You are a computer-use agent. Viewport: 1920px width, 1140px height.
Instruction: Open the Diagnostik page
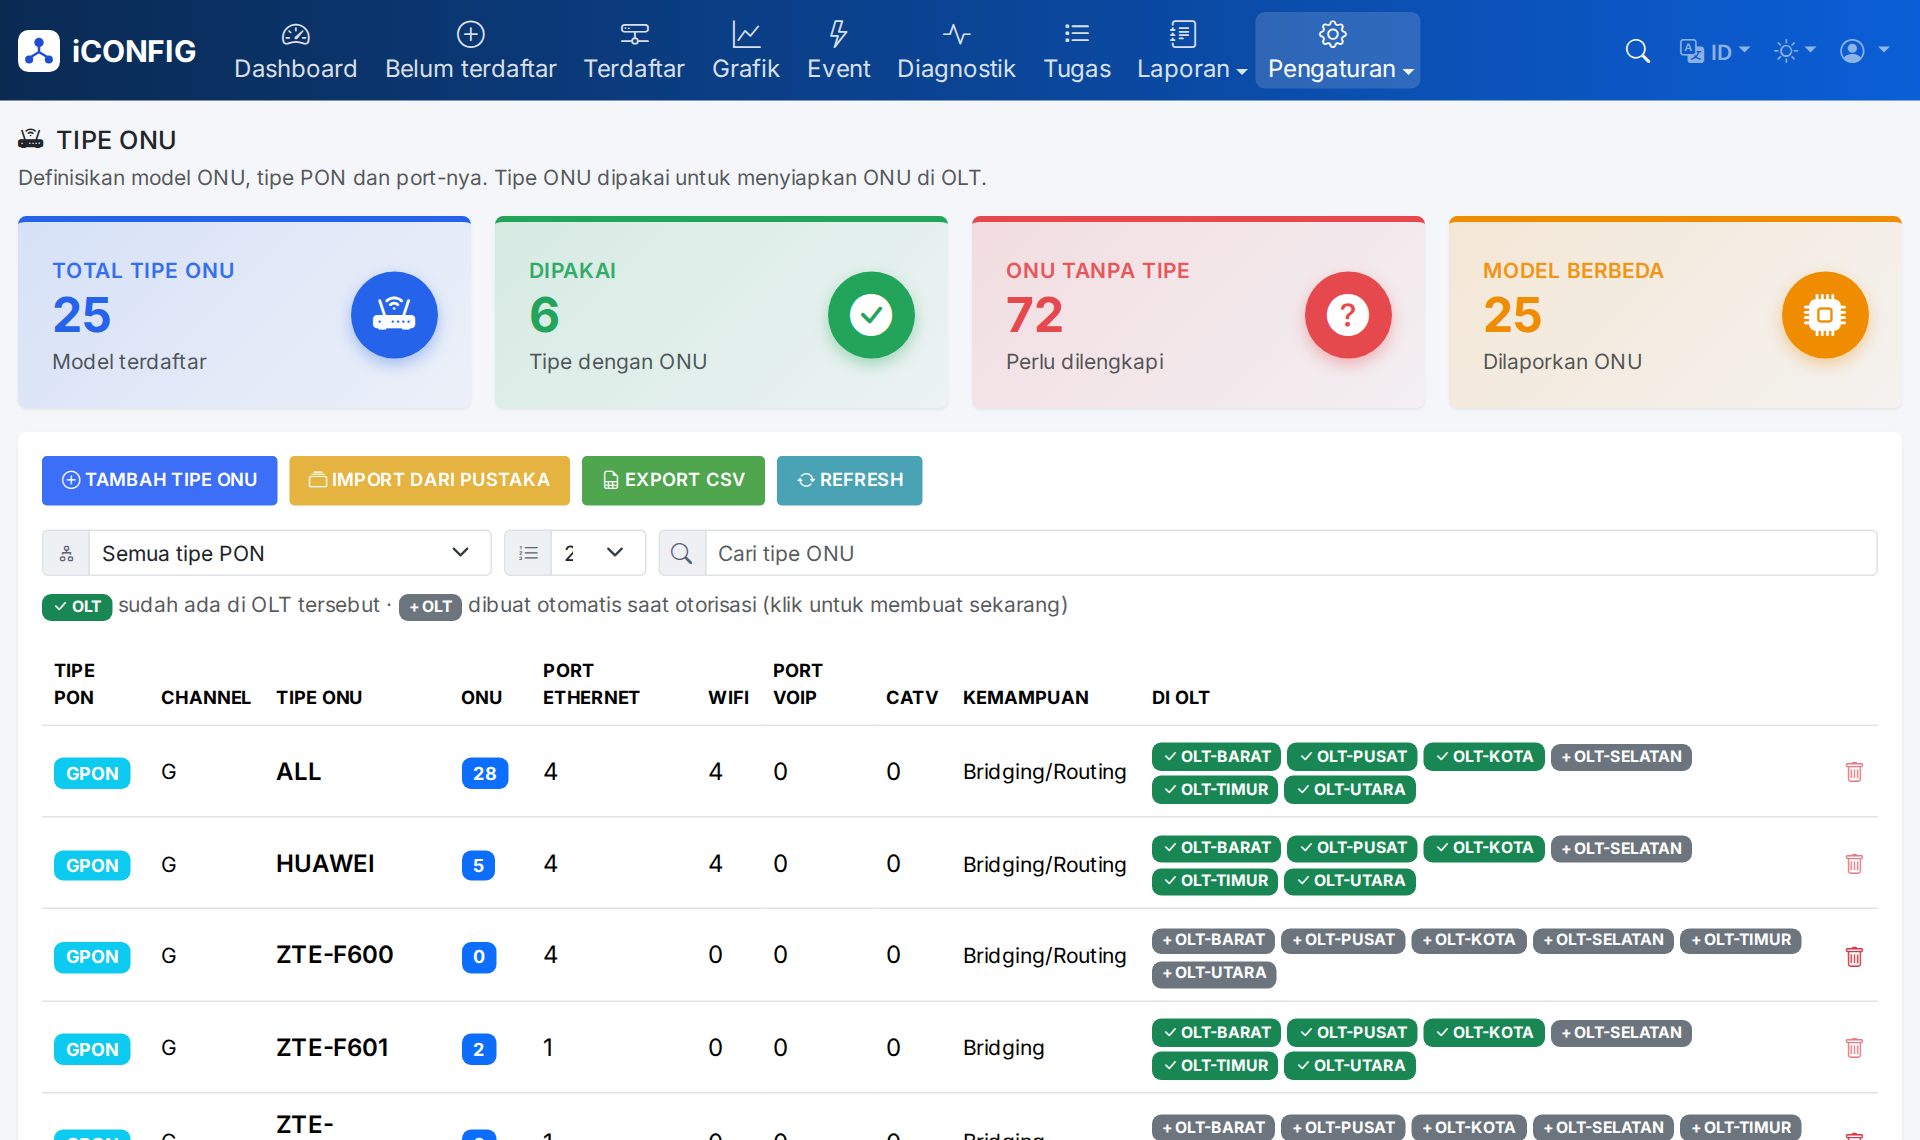[x=956, y=51]
